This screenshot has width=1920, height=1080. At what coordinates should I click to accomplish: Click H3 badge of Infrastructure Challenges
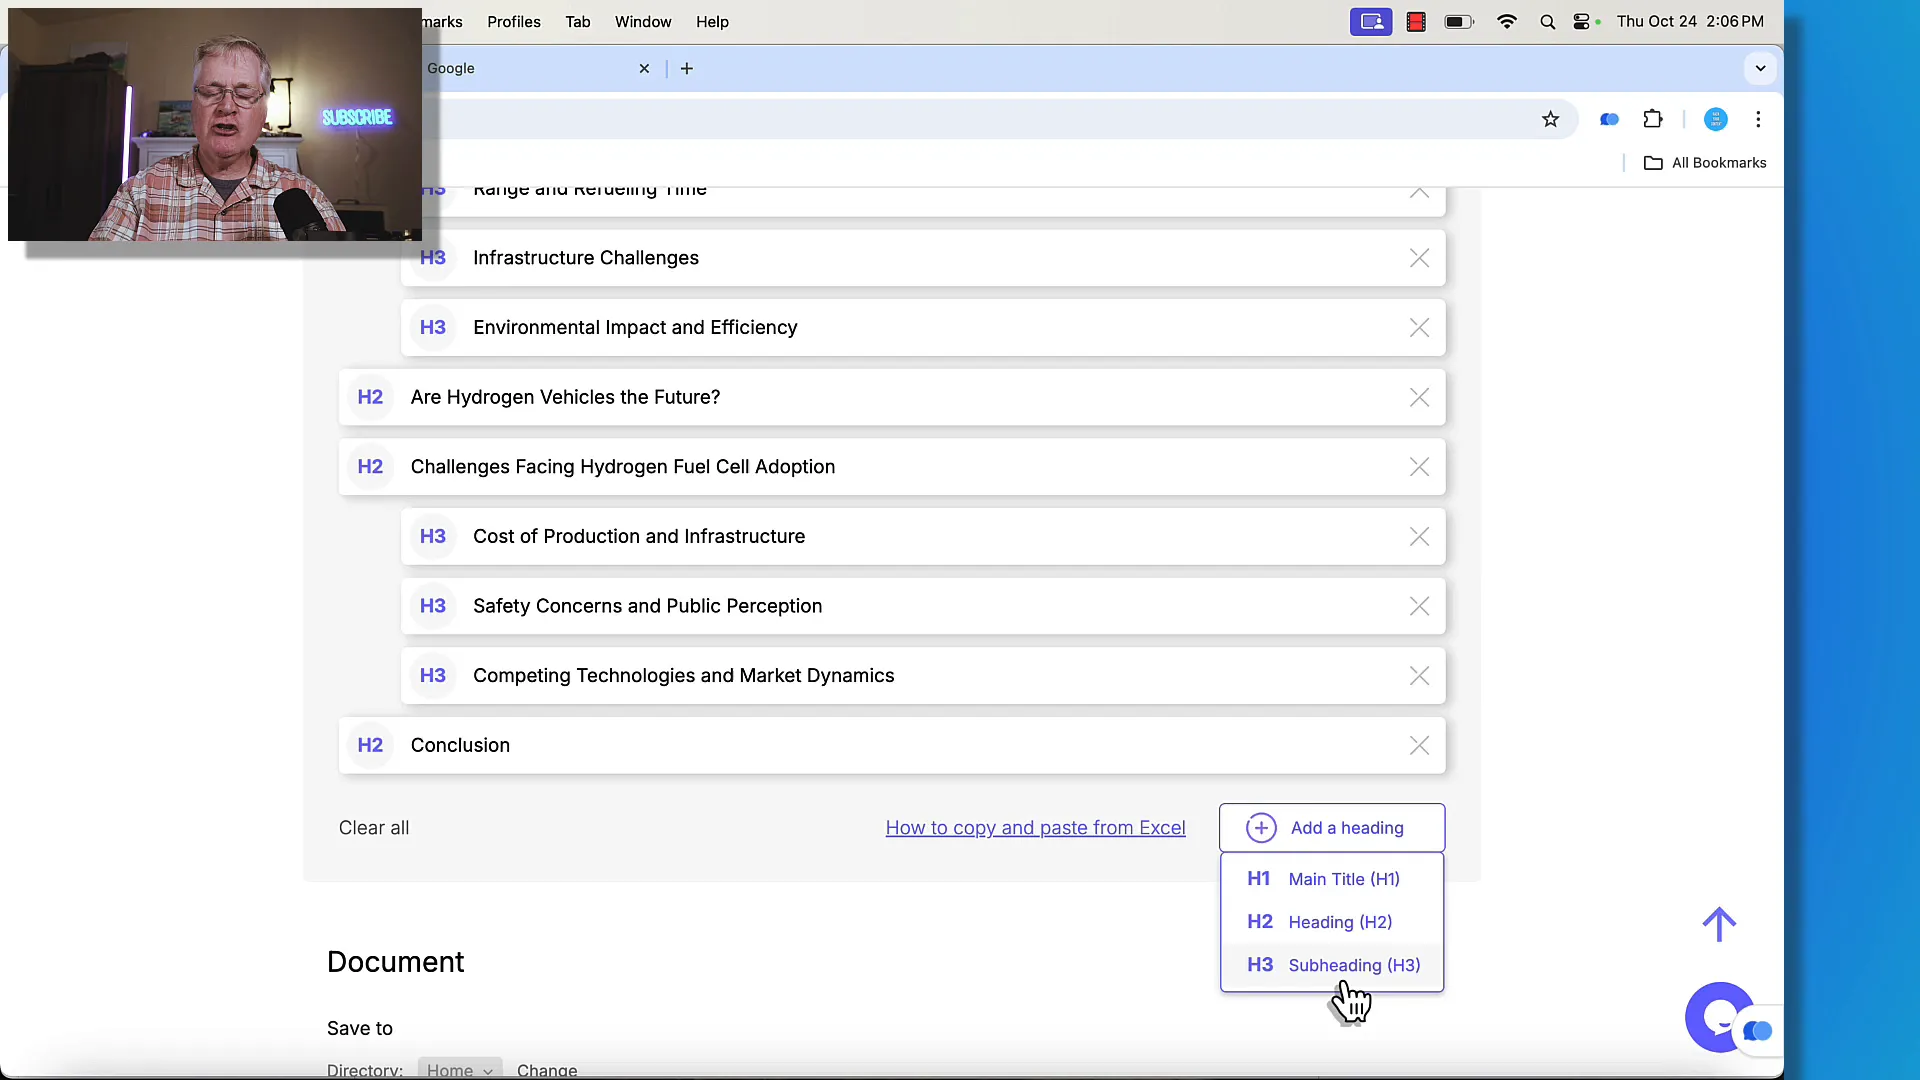click(x=433, y=258)
